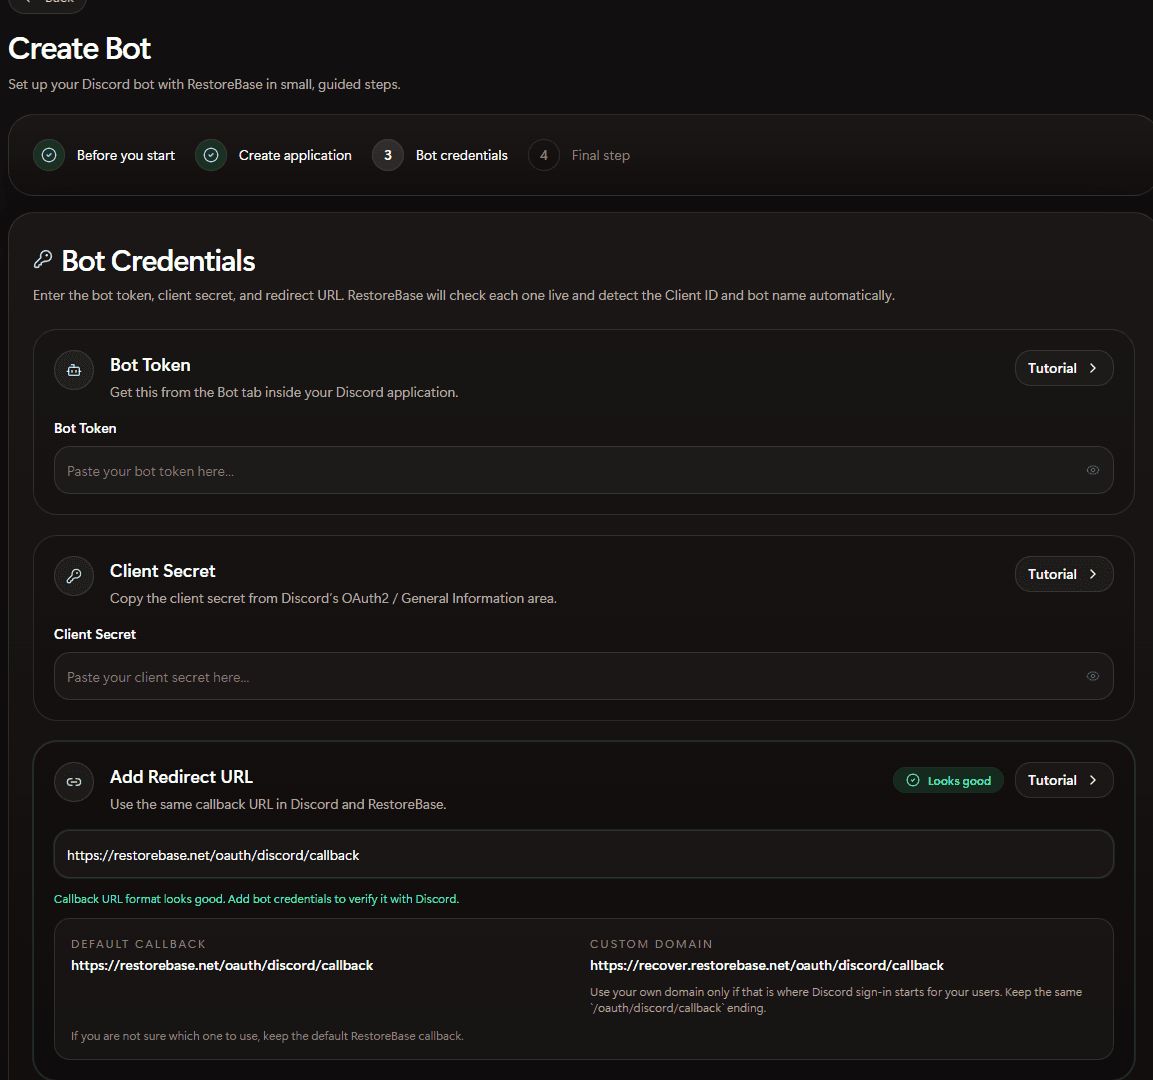1153x1080 pixels.
Task: Click the link icon in Add Redirect URL card
Action: click(x=74, y=782)
